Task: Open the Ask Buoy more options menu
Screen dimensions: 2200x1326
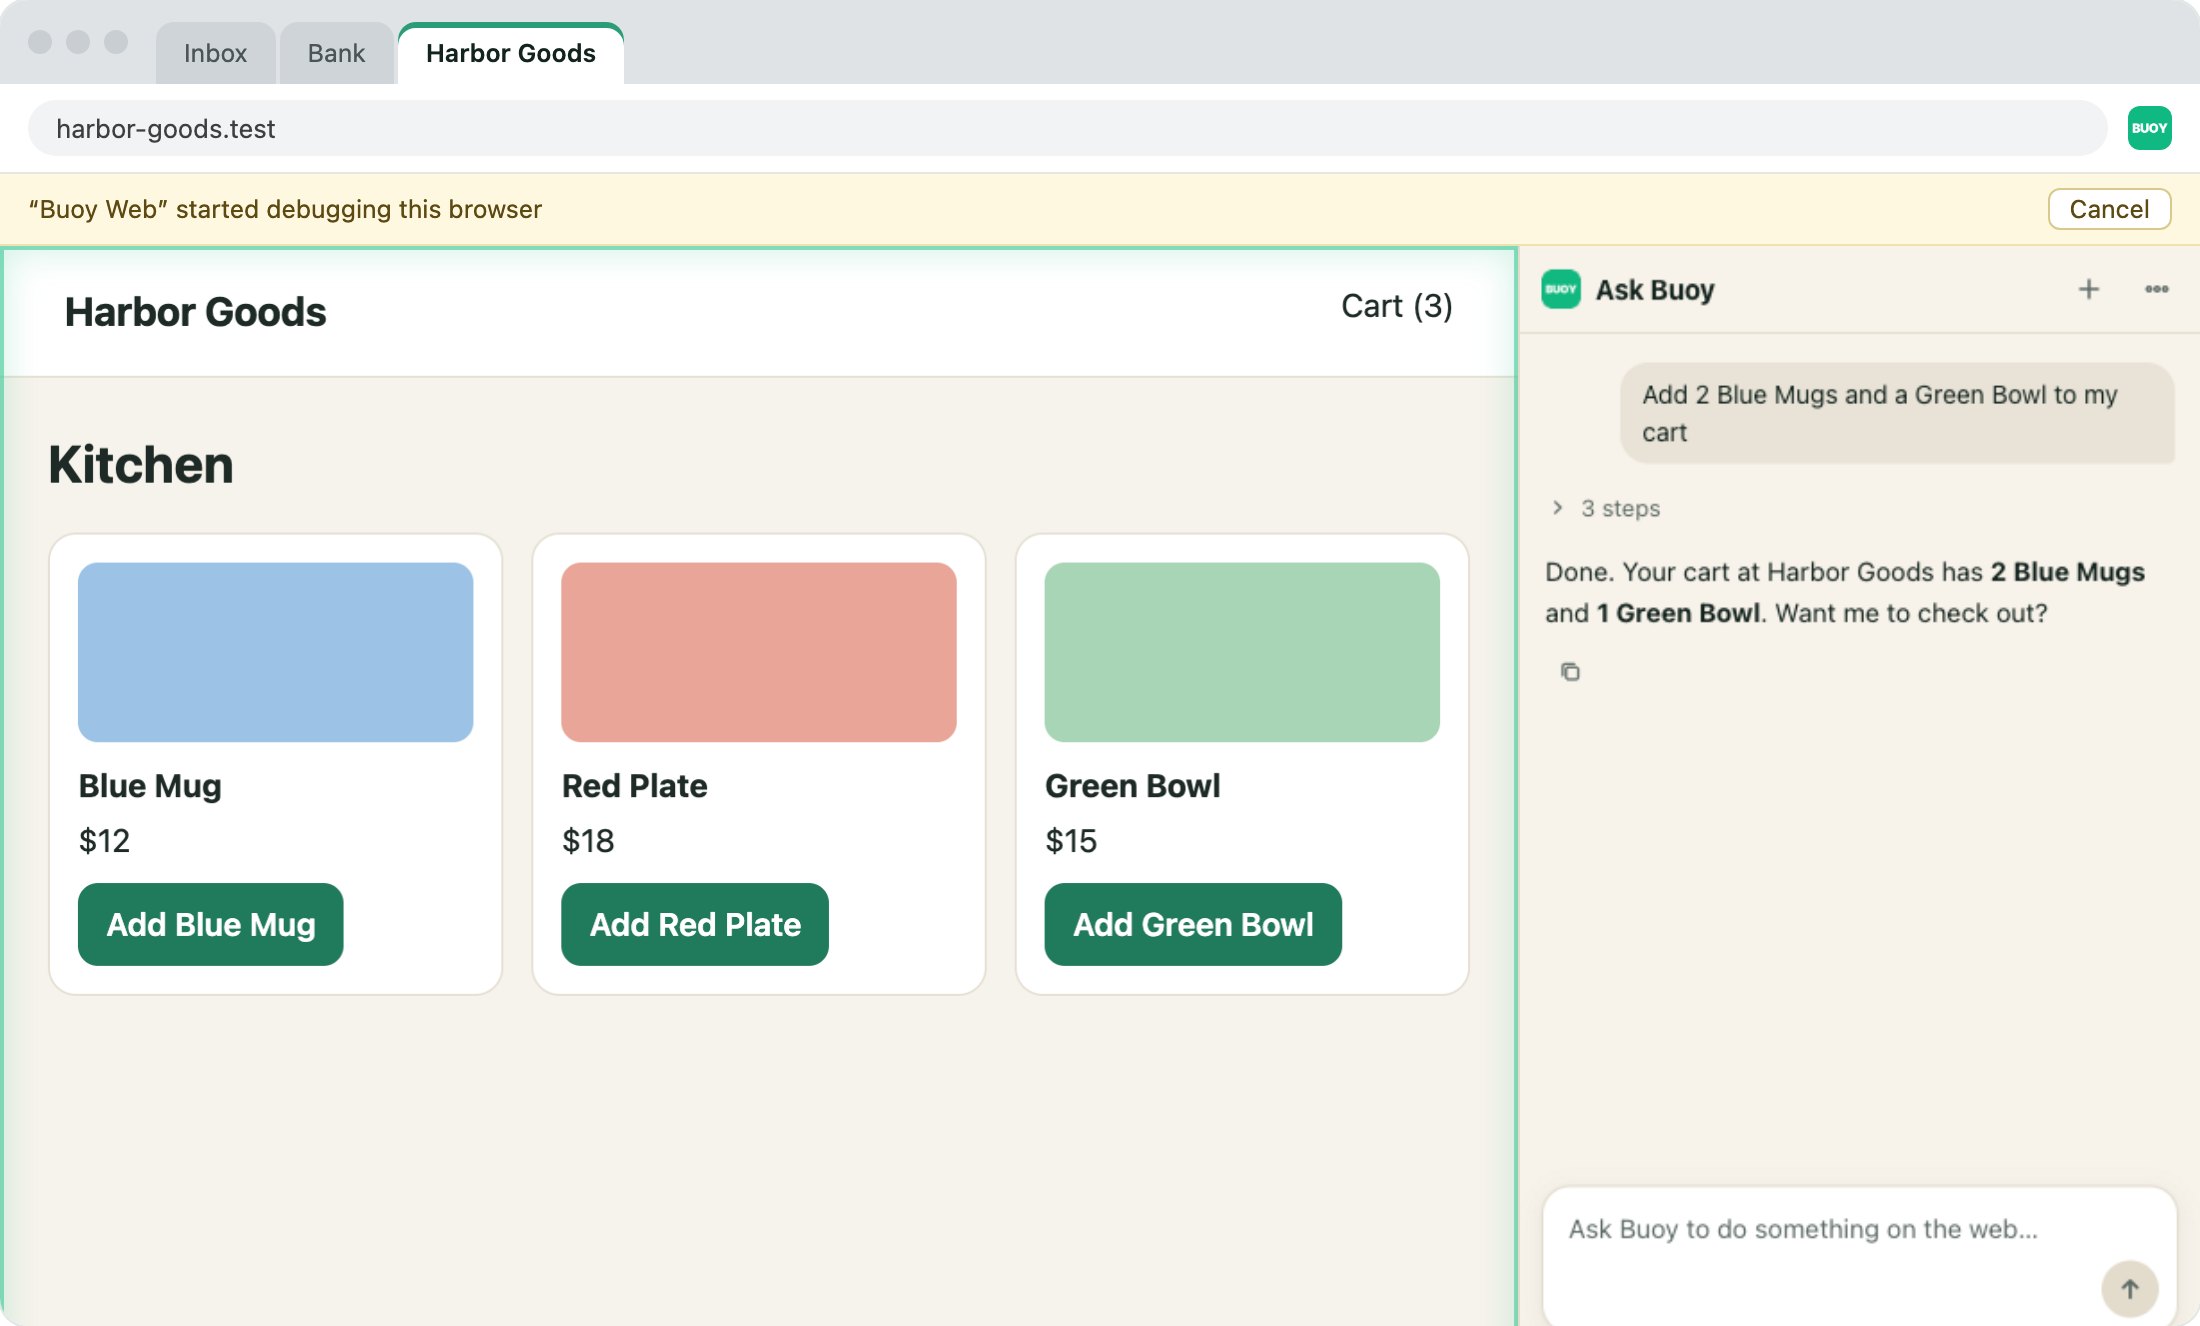Action: (x=2156, y=289)
